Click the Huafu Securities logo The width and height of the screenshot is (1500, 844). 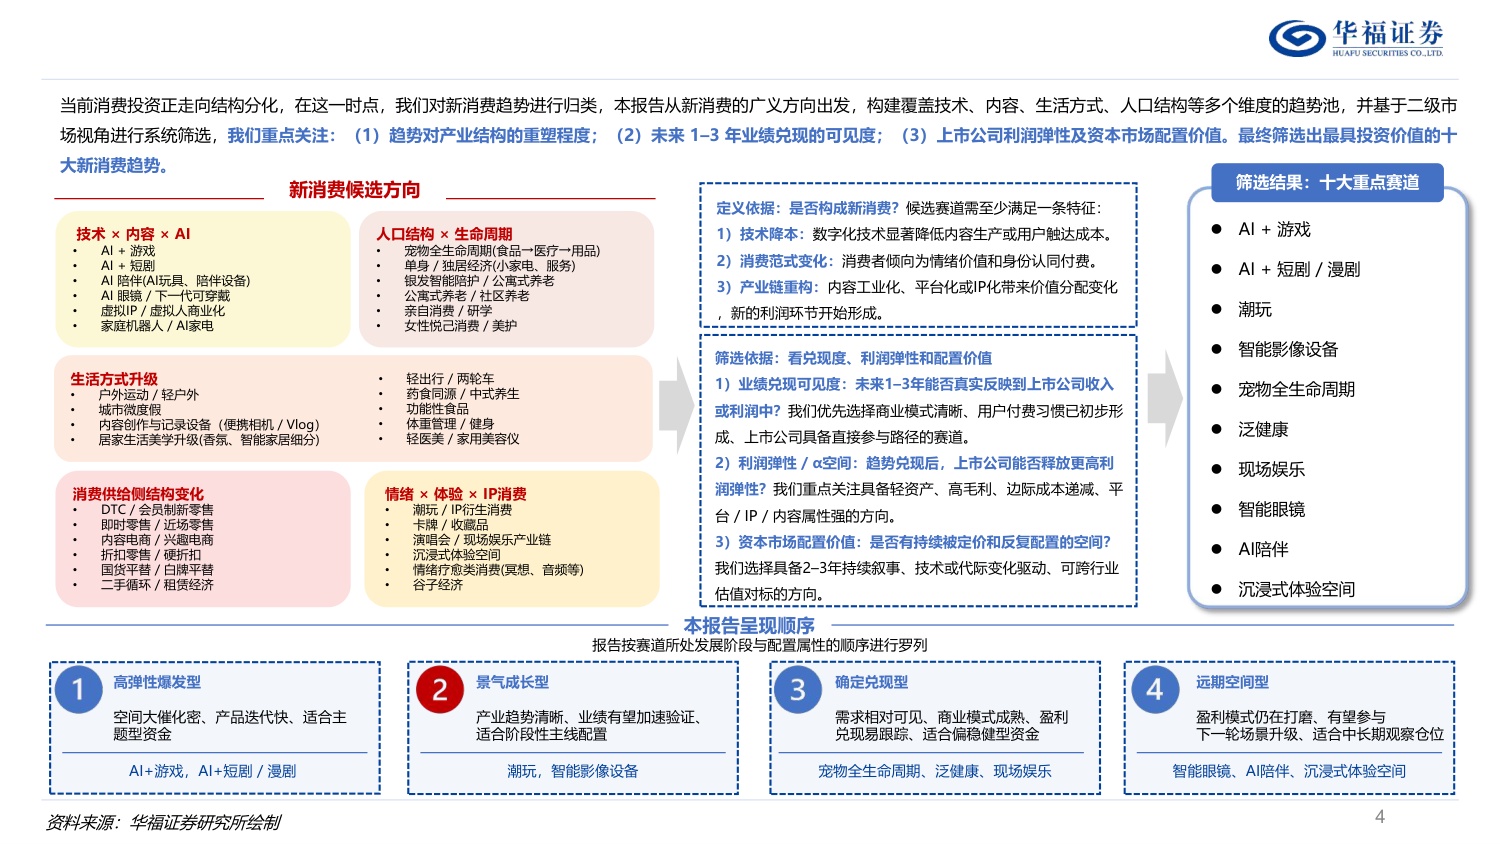1355,38
